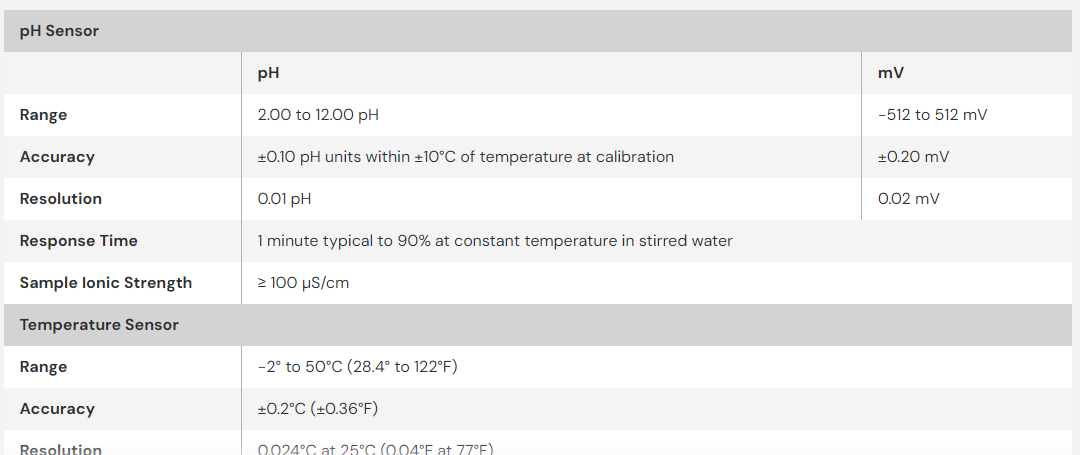
Task: Click the Sample Ionic Strength label
Action: 106,283
